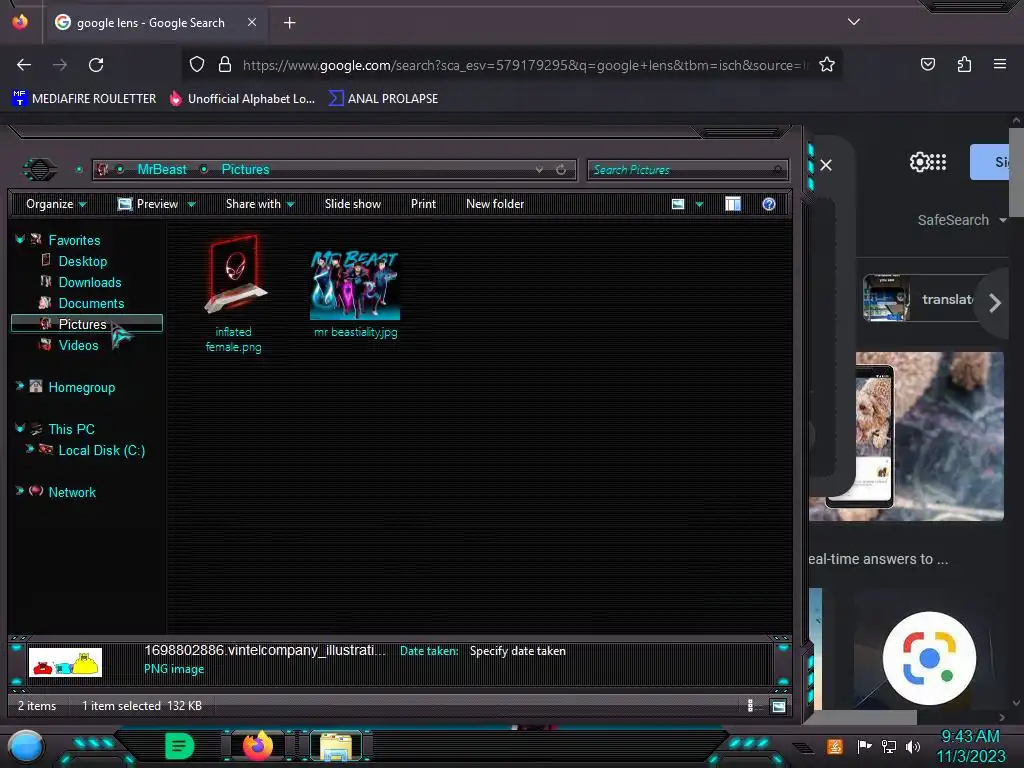The image size is (1024, 768).
Task: Select Documents in Favorites
Action: coord(91,303)
